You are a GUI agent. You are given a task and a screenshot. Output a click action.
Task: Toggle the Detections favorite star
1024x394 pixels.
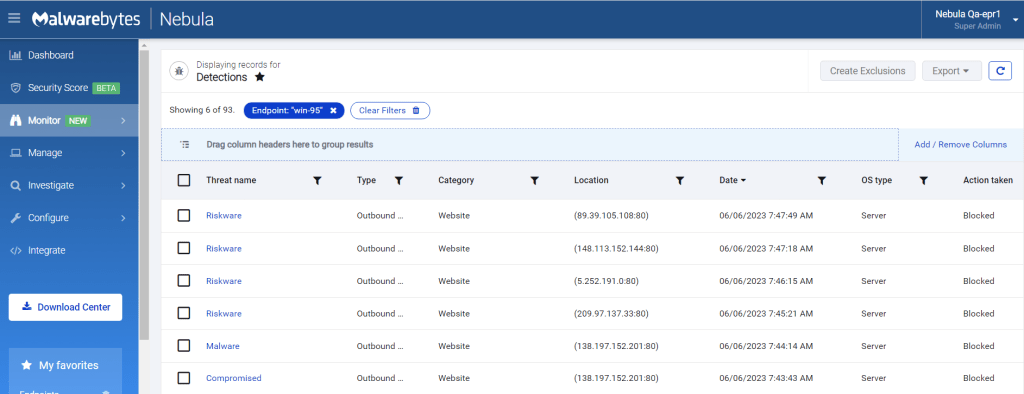259,77
